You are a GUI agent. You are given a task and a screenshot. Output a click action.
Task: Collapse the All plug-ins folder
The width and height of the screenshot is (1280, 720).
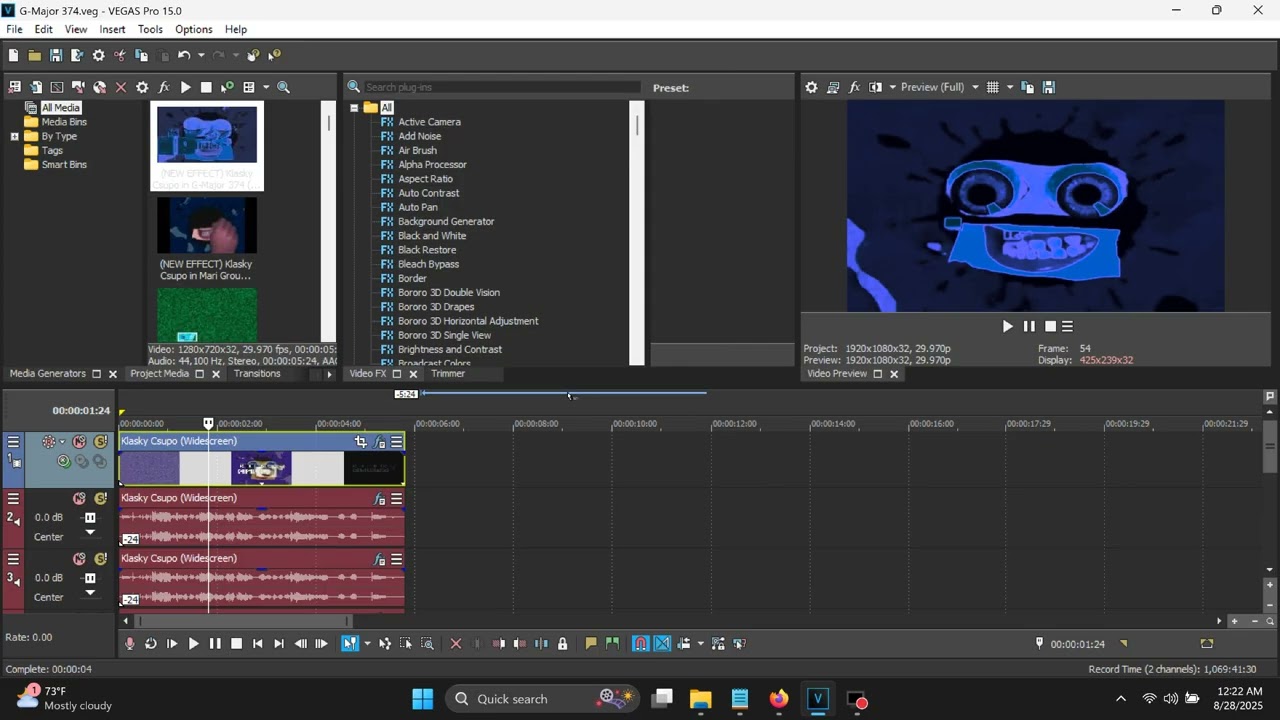[354, 108]
